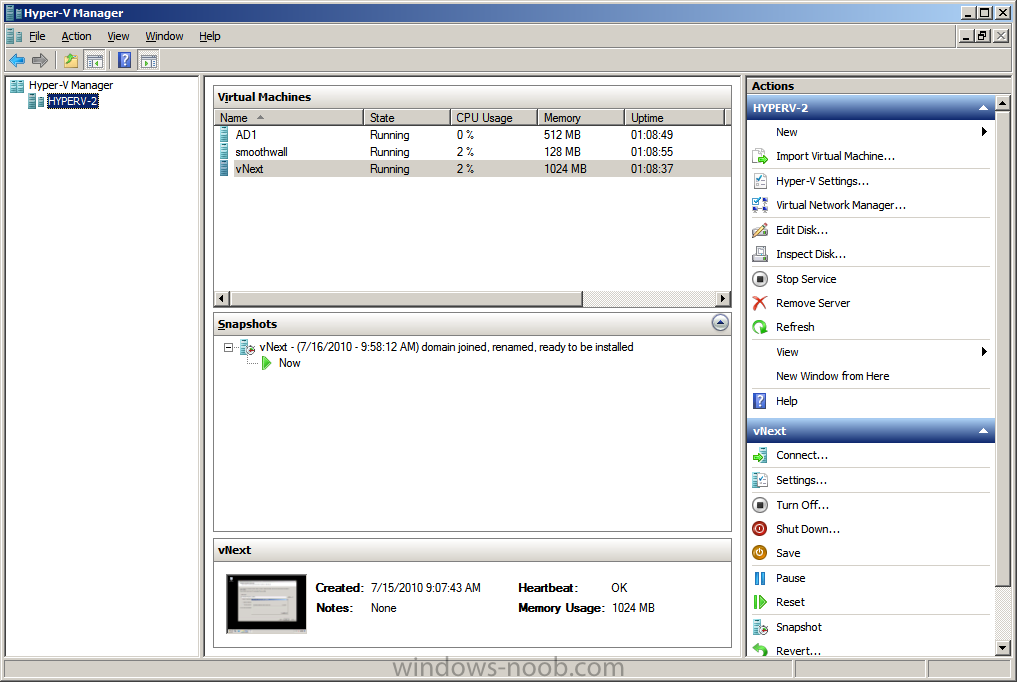Screen dimensions: 1017x682
Task: Click Remove Server action
Action: click(813, 303)
